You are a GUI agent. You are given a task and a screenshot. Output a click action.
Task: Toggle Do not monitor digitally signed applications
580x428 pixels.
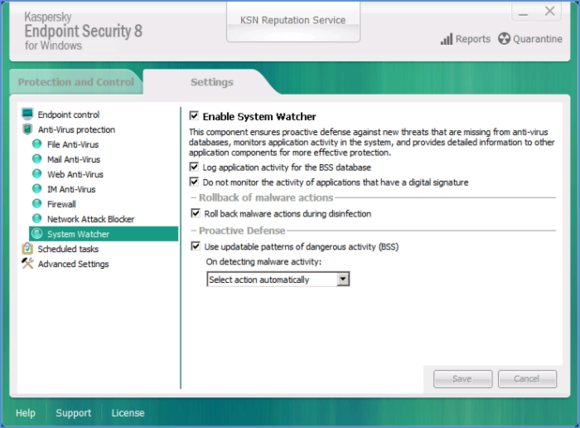point(194,182)
